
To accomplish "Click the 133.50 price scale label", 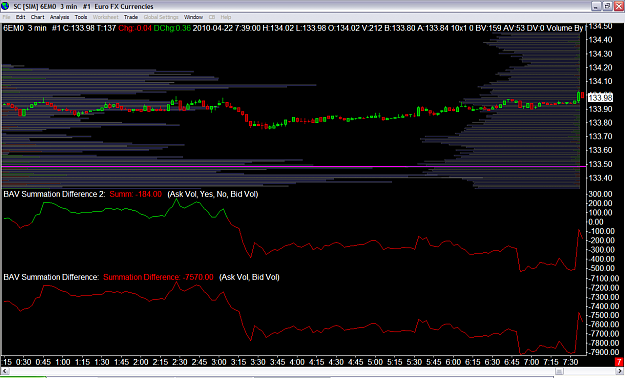I will point(600,164).
